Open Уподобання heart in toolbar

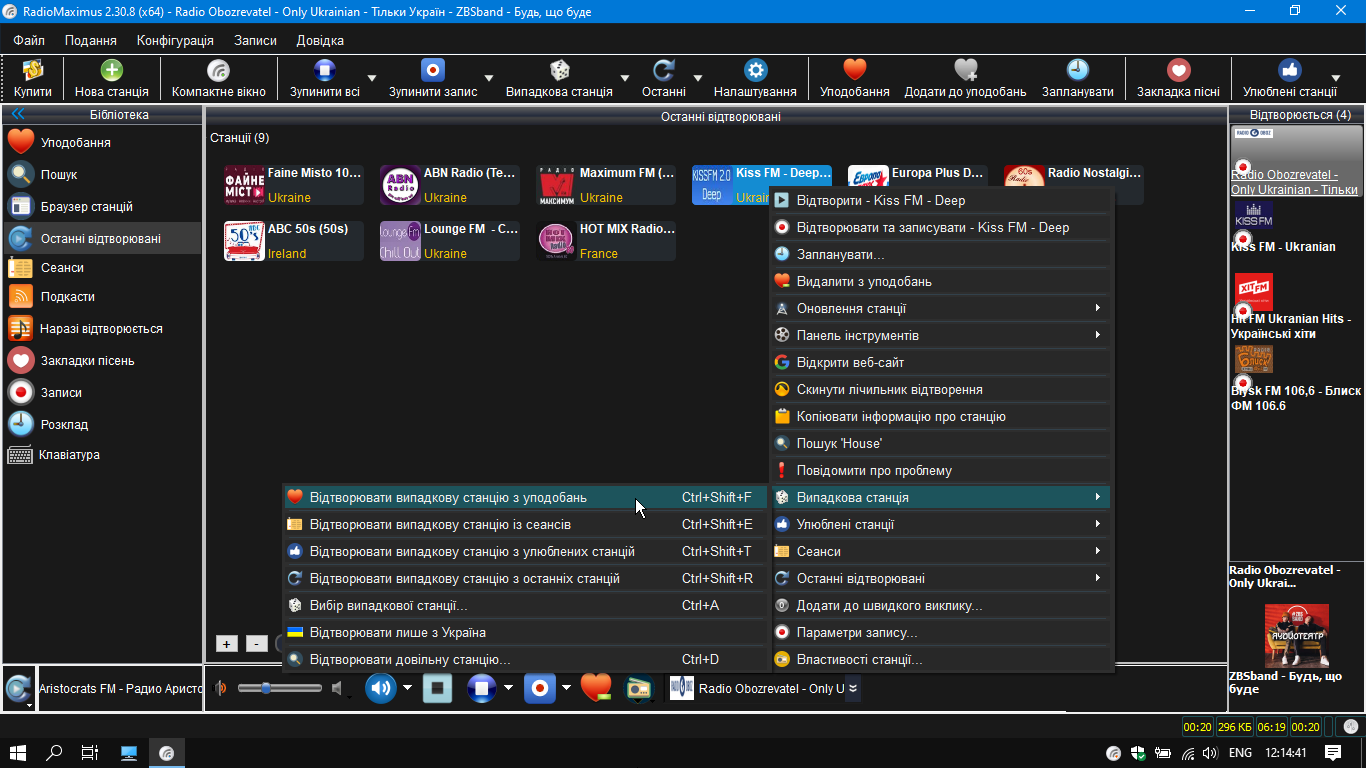854,78
